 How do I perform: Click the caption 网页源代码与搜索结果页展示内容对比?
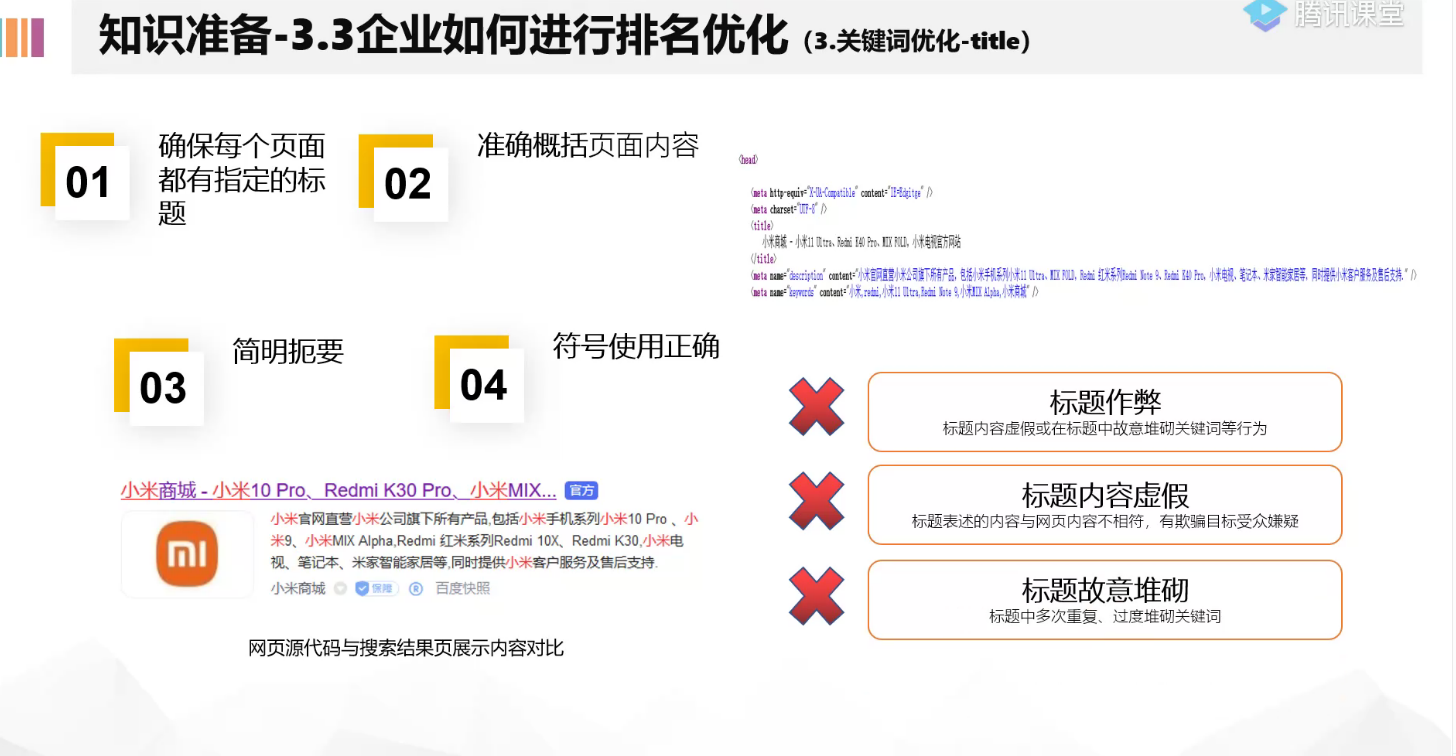pos(406,648)
